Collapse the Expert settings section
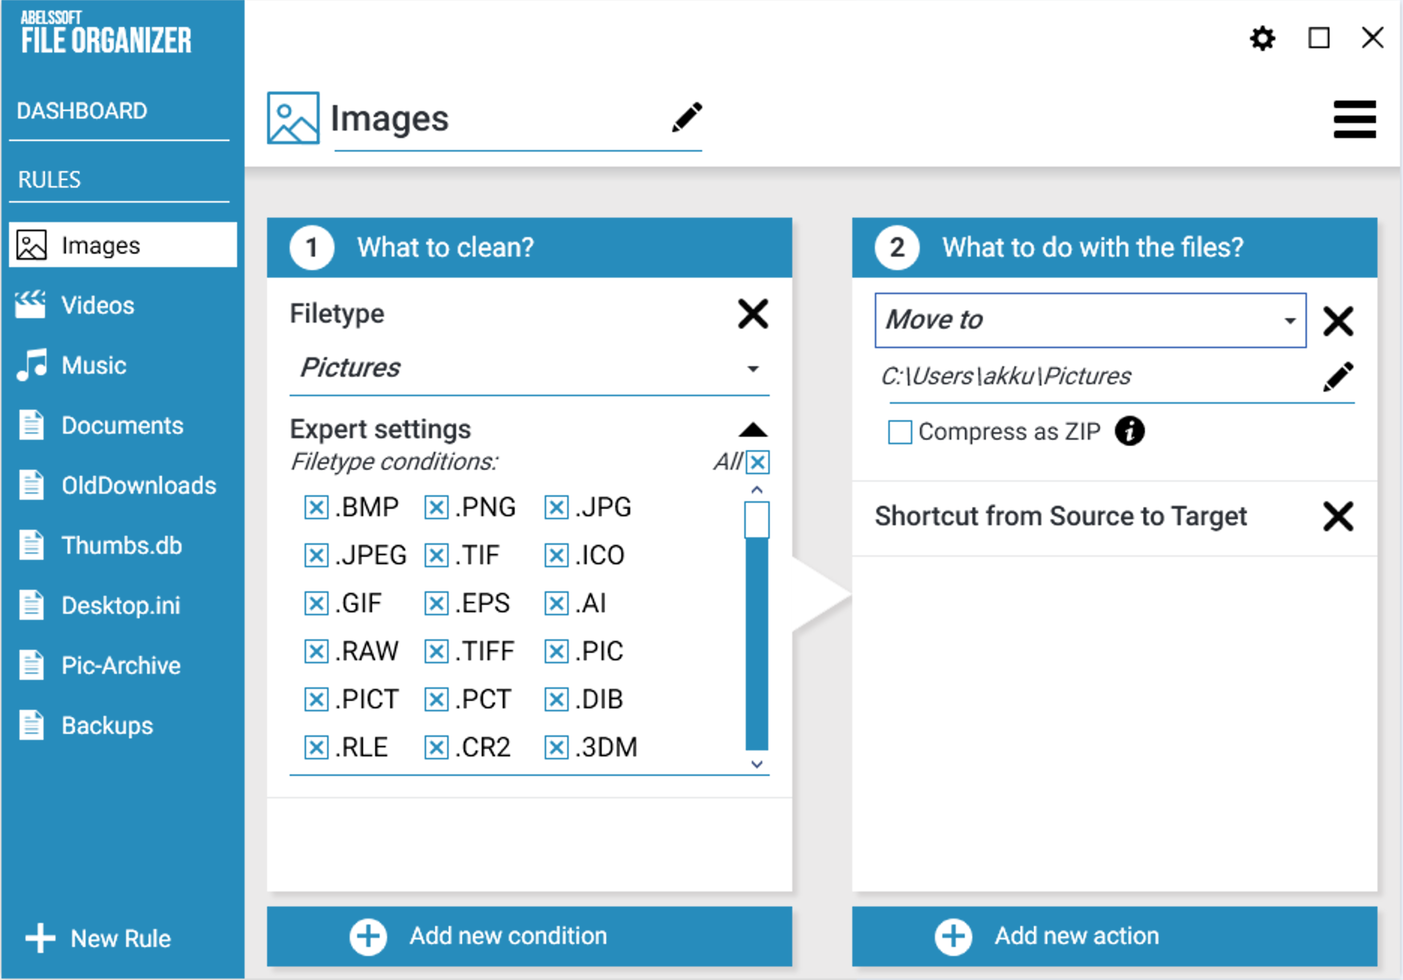 [x=753, y=428]
